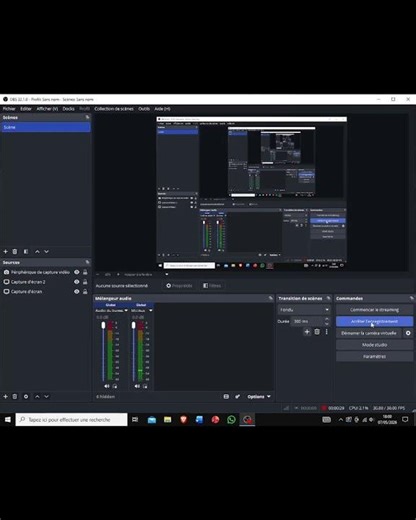416x520 pixels.
Task: Open the Fichier menu
Action: 9,109
